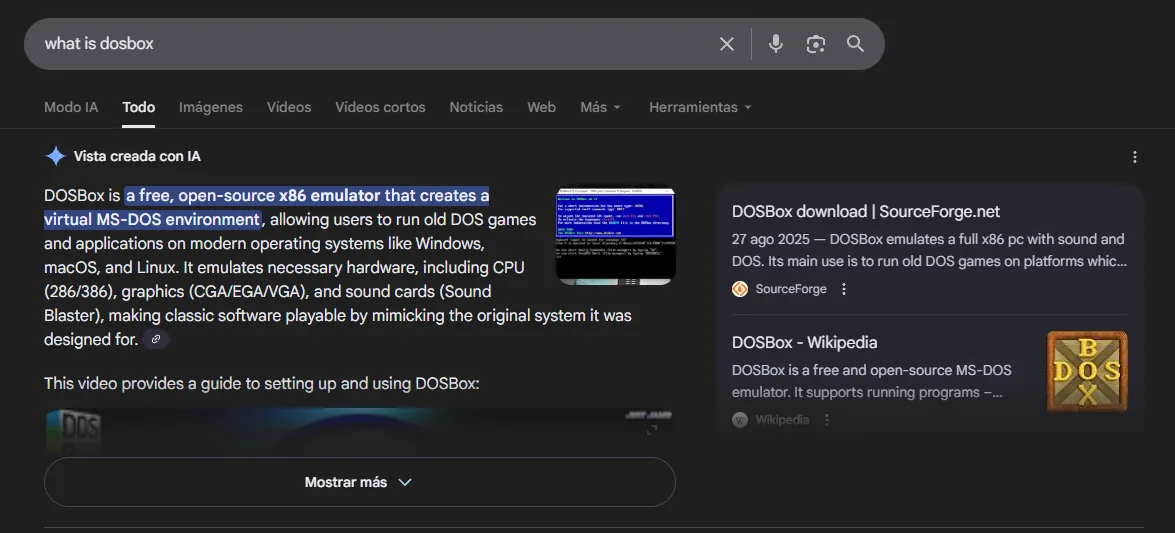Click highlighted text 'a free, open-source x86 emulator'
Screen dimensions: 1175x533
253,196
